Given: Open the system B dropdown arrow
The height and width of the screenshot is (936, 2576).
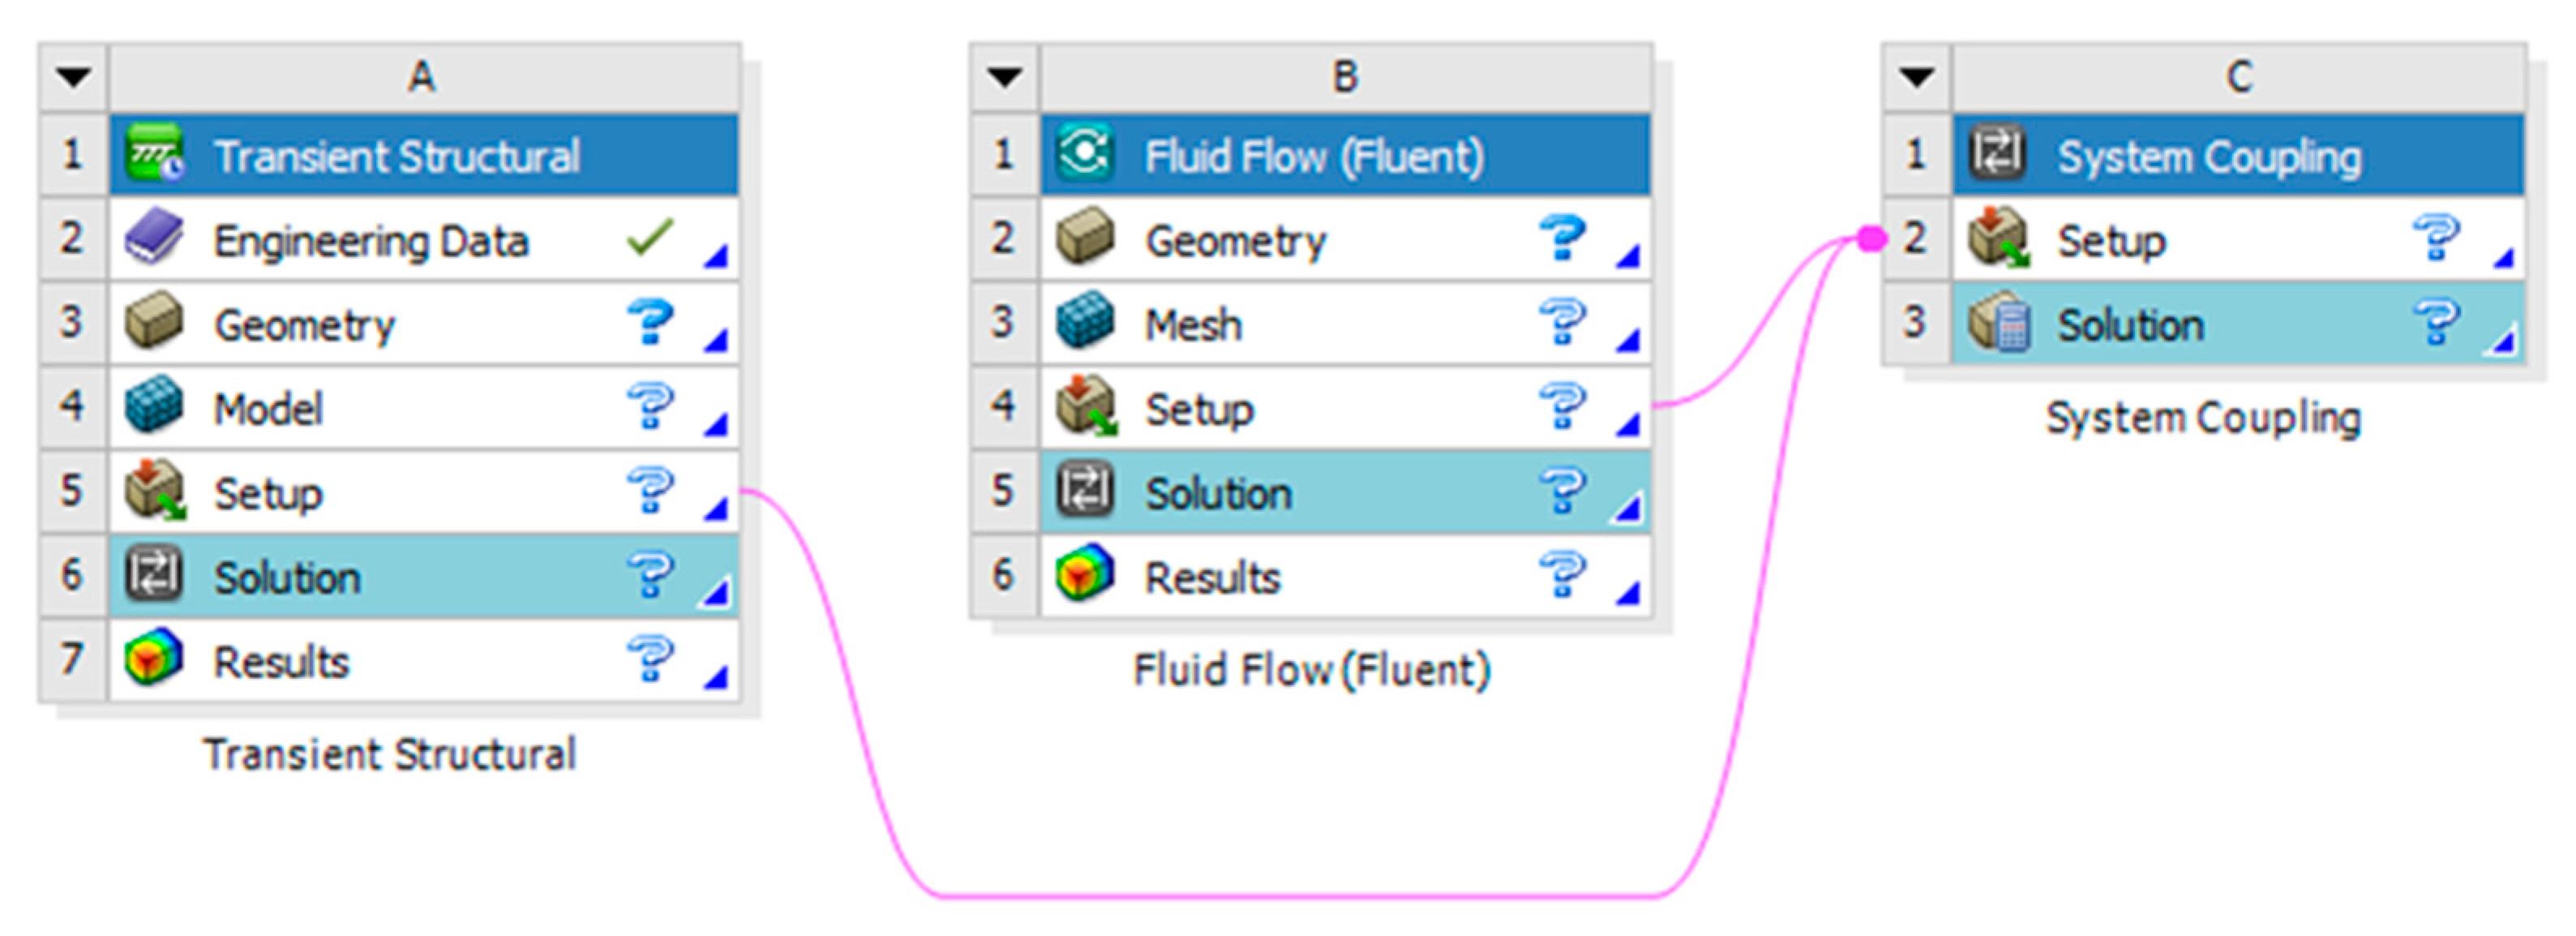Looking at the screenshot, I should point(1005,77).
